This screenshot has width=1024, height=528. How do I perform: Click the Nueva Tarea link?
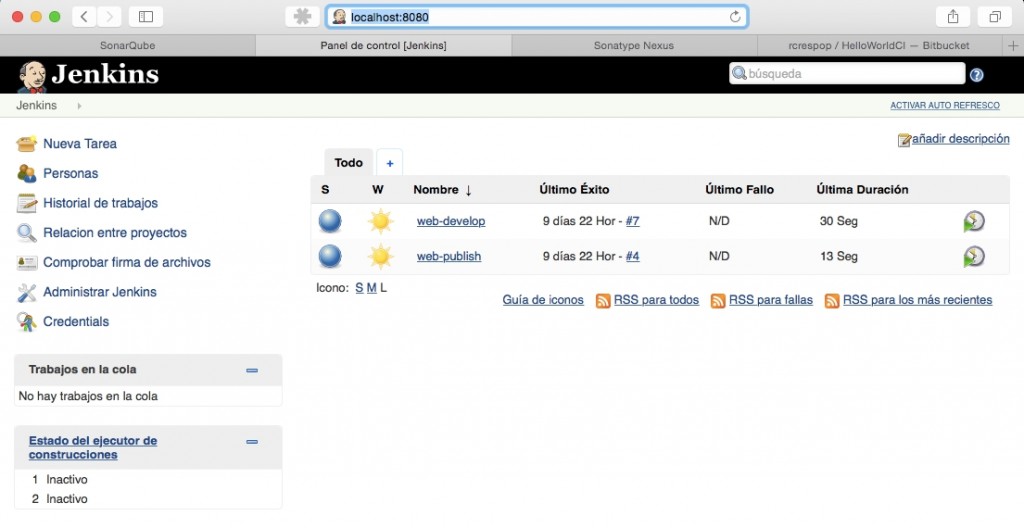[x=80, y=144]
